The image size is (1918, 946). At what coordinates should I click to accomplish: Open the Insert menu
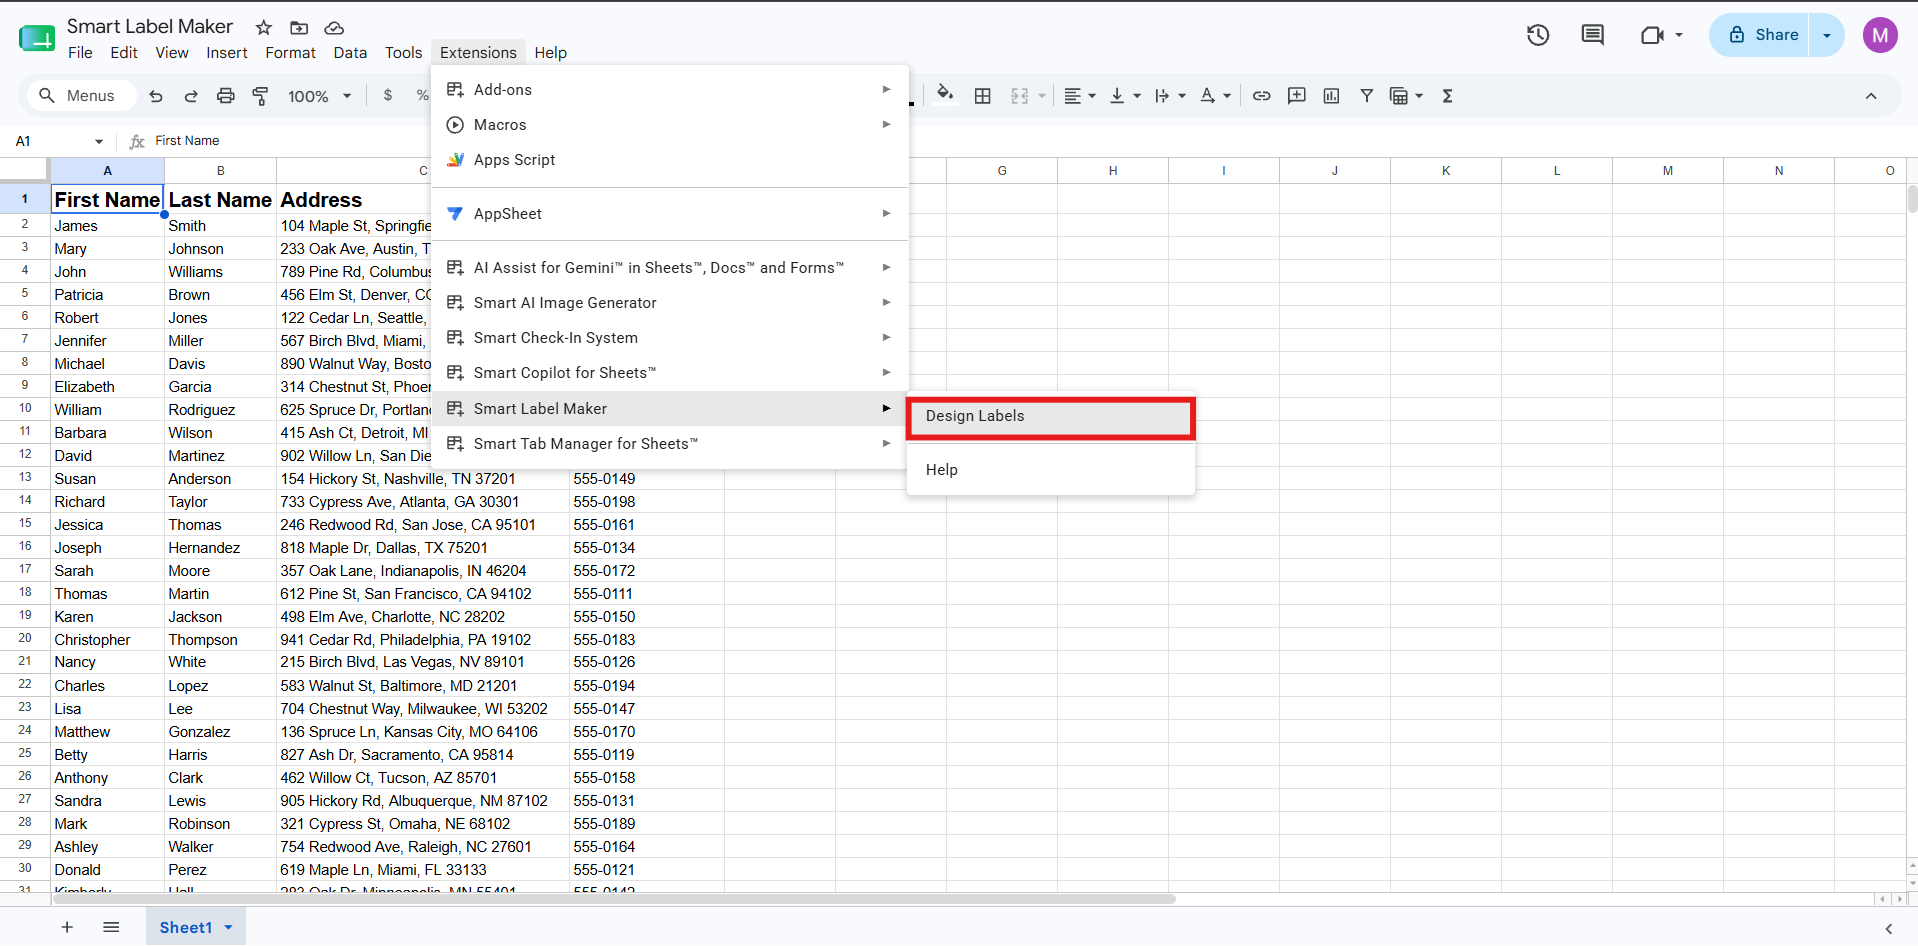click(x=227, y=53)
